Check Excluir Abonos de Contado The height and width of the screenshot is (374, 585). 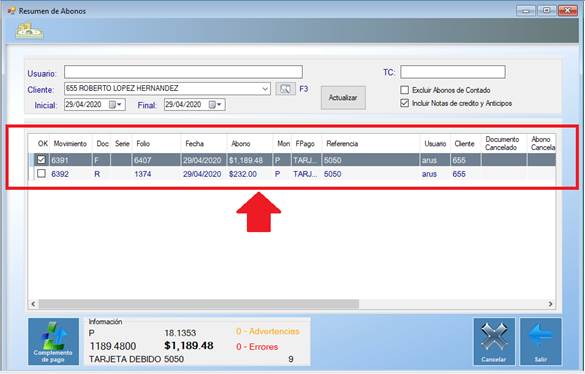coord(404,90)
